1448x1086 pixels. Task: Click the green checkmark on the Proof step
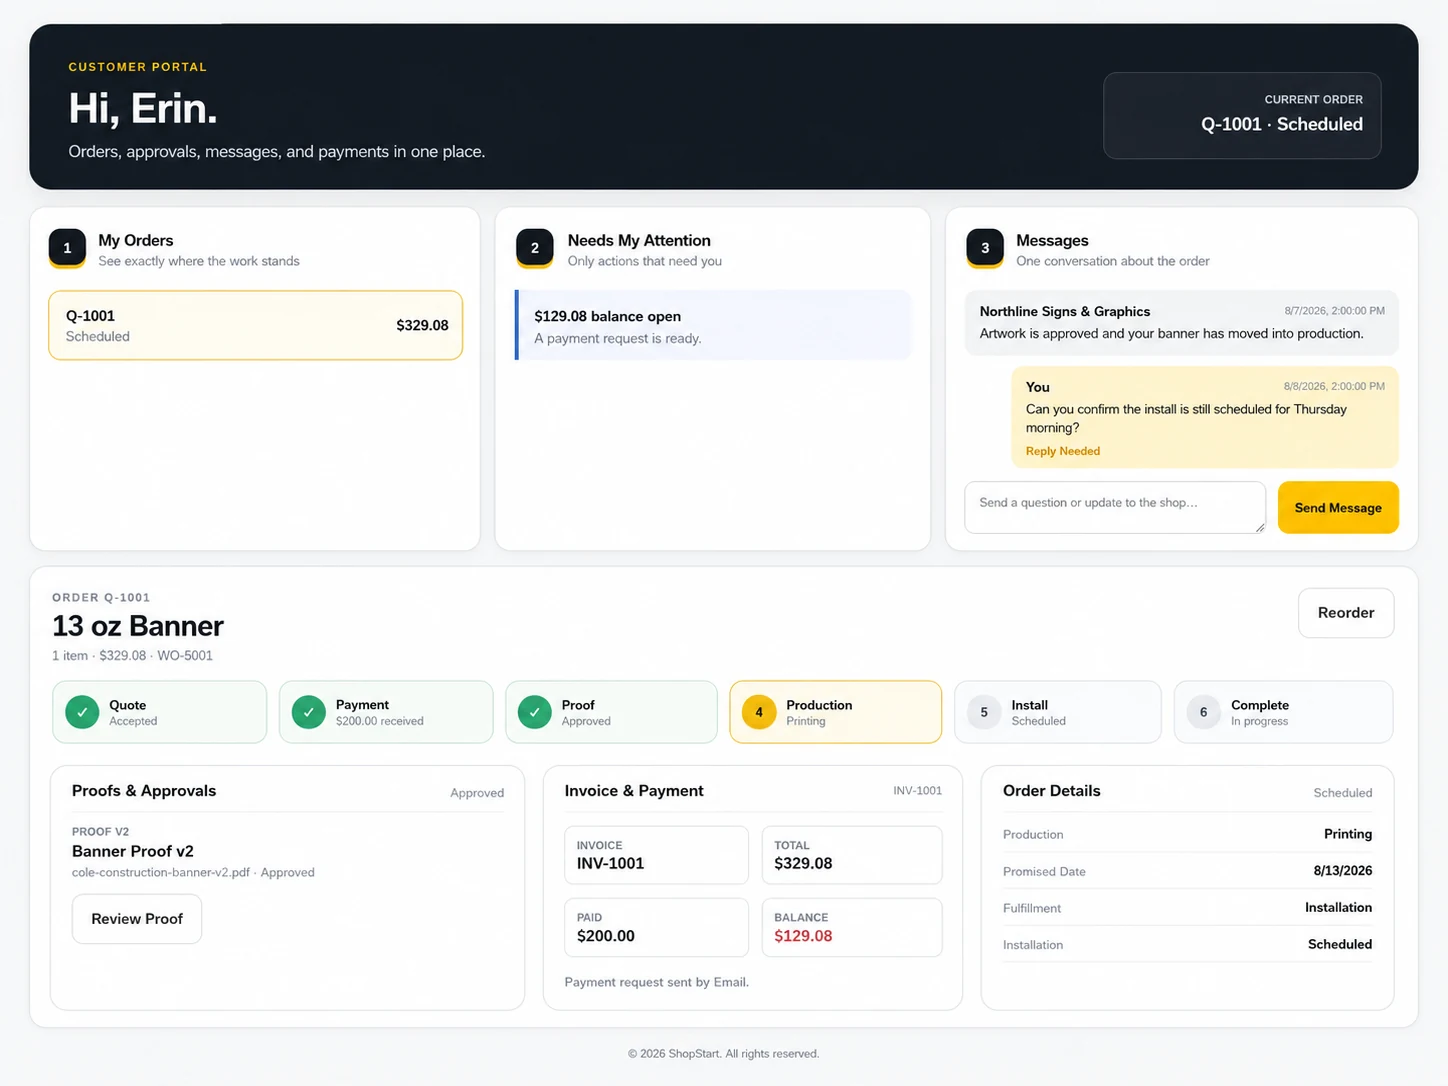click(x=535, y=712)
